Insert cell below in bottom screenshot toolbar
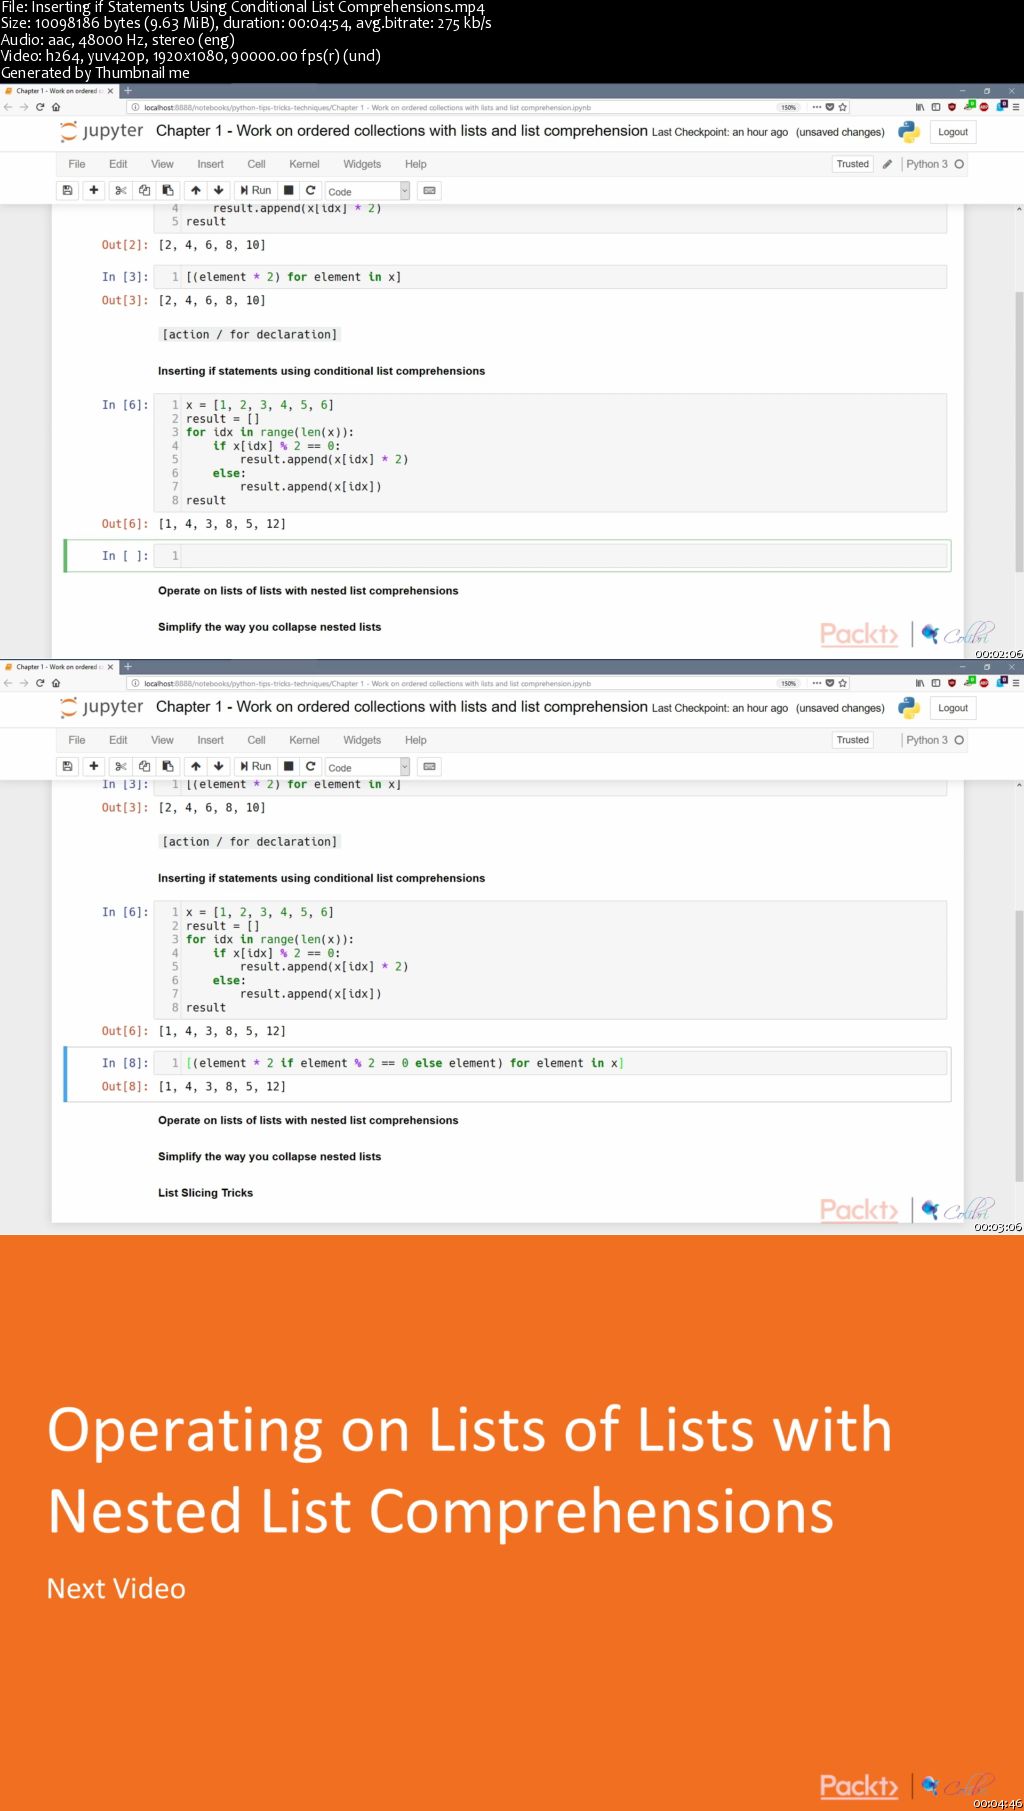This screenshot has height=1811, width=1024. 93,766
